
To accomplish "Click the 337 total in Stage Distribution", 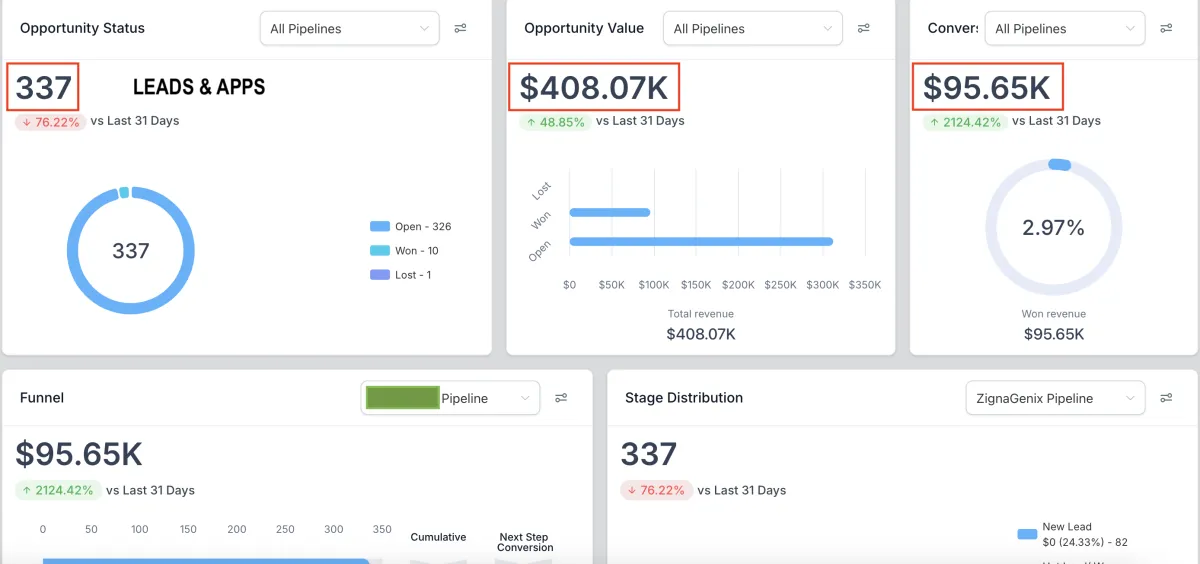I will pyautogui.click(x=649, y=455).
